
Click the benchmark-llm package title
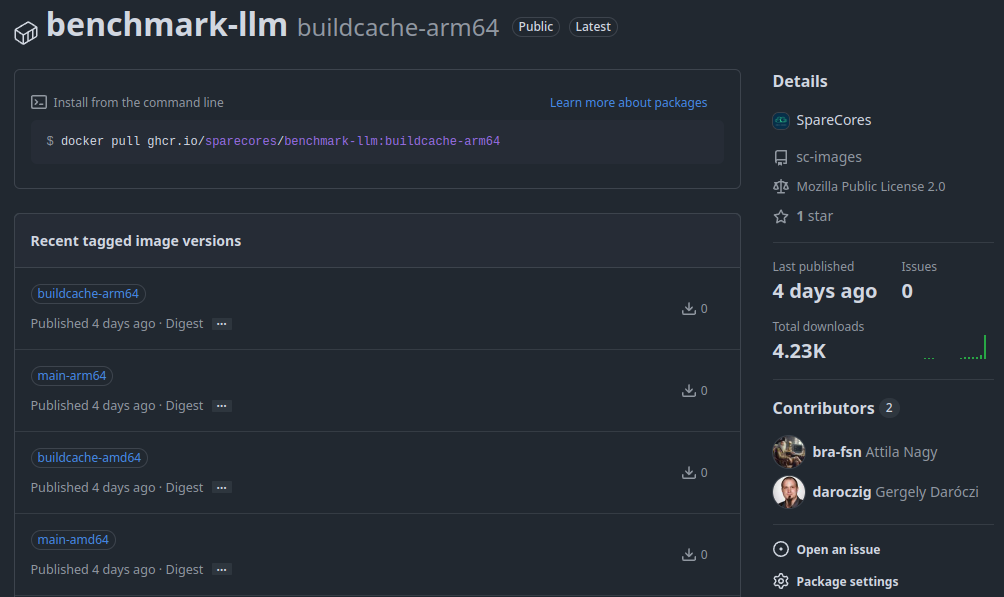pos(166,26)
